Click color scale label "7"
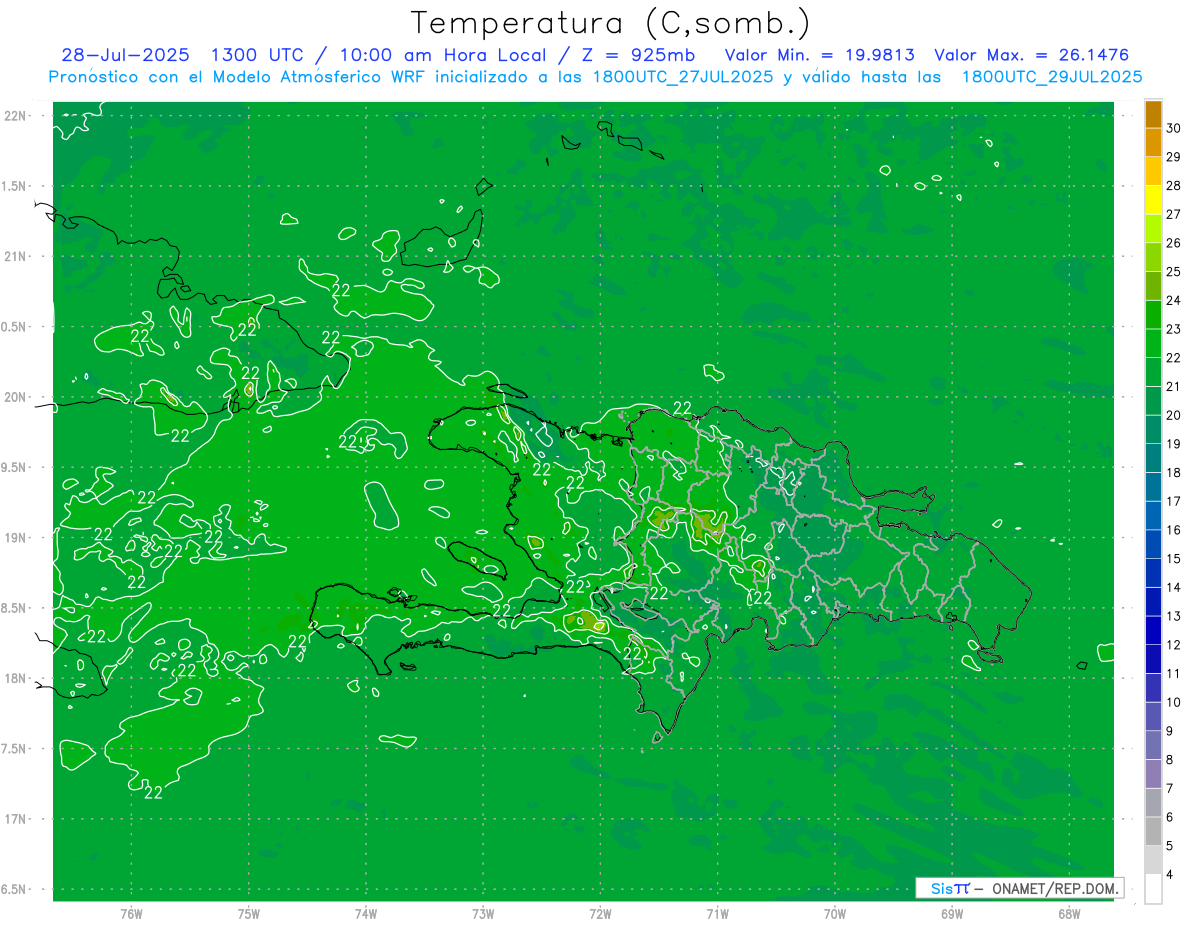Screen dimensions: 1200x927 pyautogui.click(x=1170, y=789)
